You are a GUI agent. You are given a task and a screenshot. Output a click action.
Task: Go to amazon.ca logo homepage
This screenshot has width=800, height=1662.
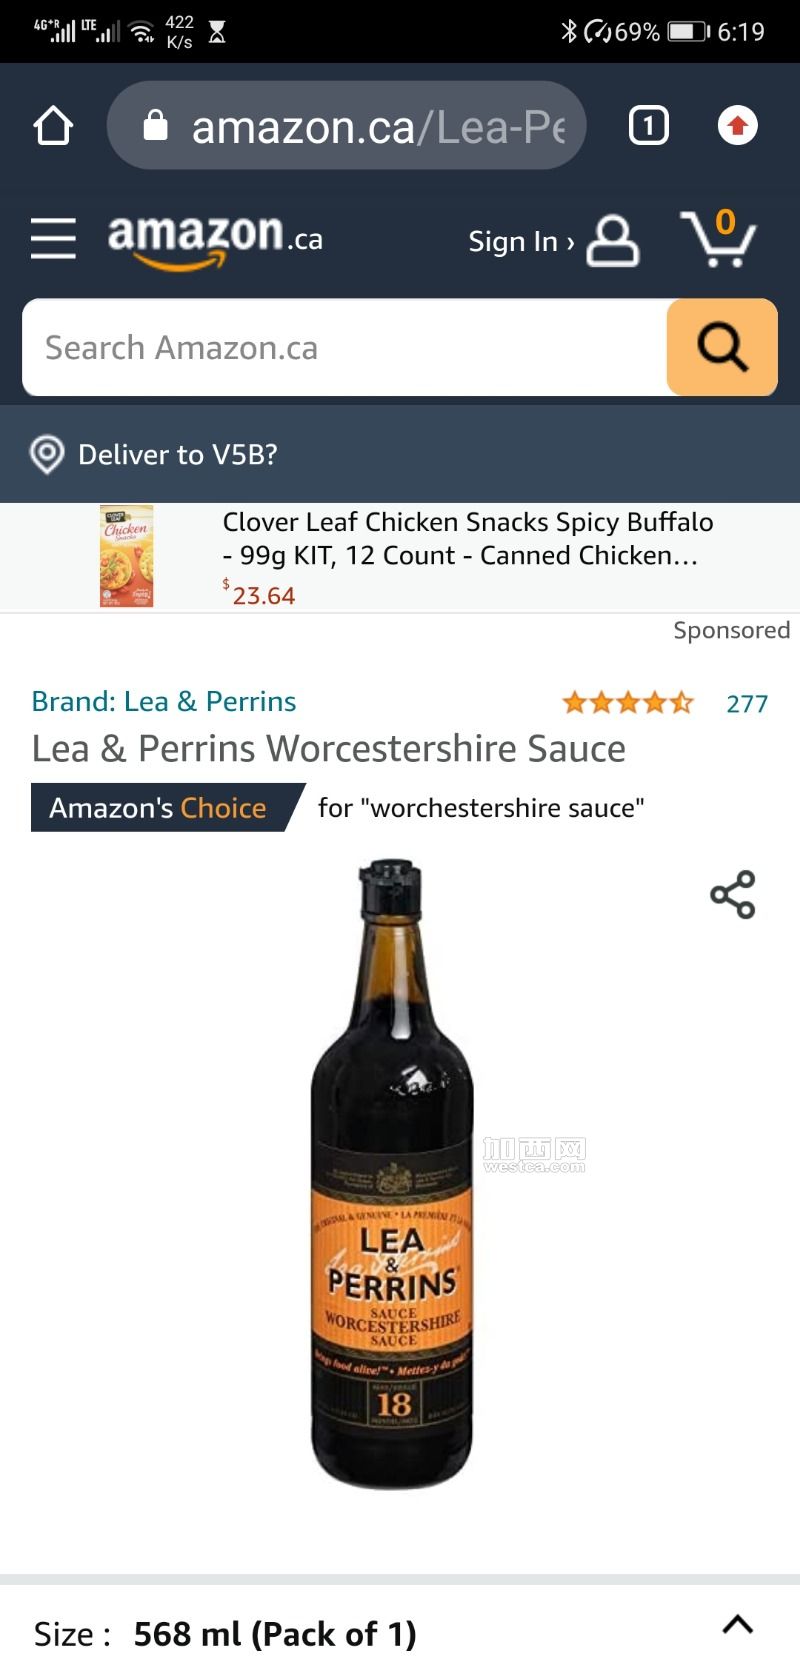(215, 240)
